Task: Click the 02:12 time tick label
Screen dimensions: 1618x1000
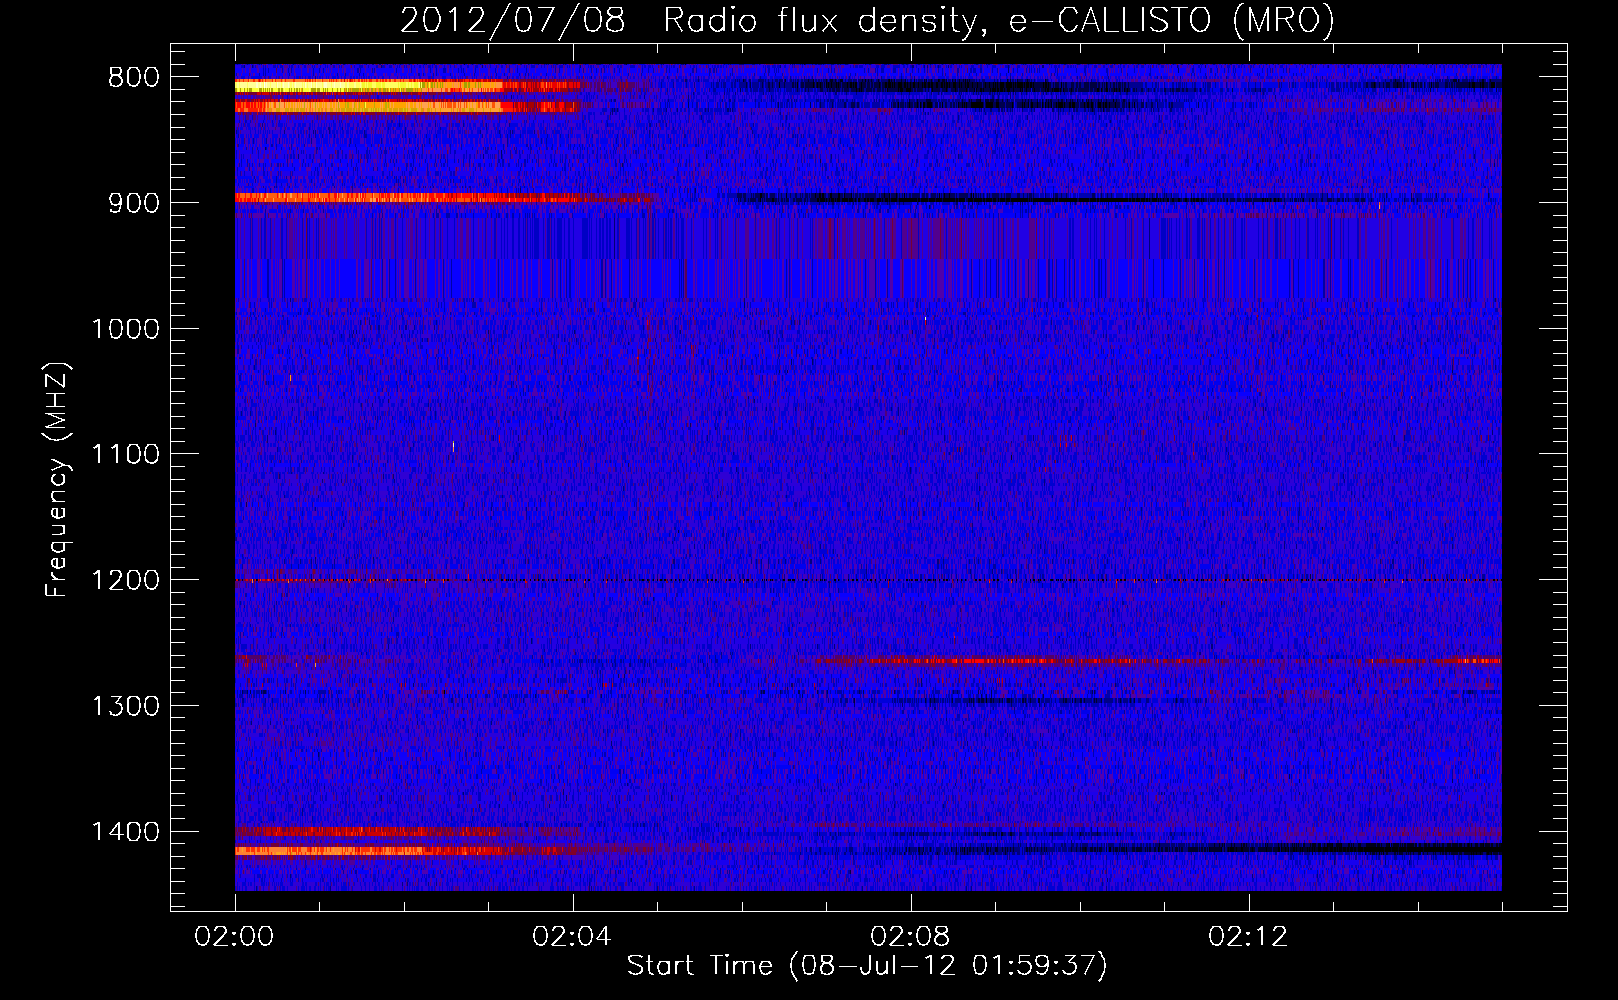Action: click(1248, 937)
